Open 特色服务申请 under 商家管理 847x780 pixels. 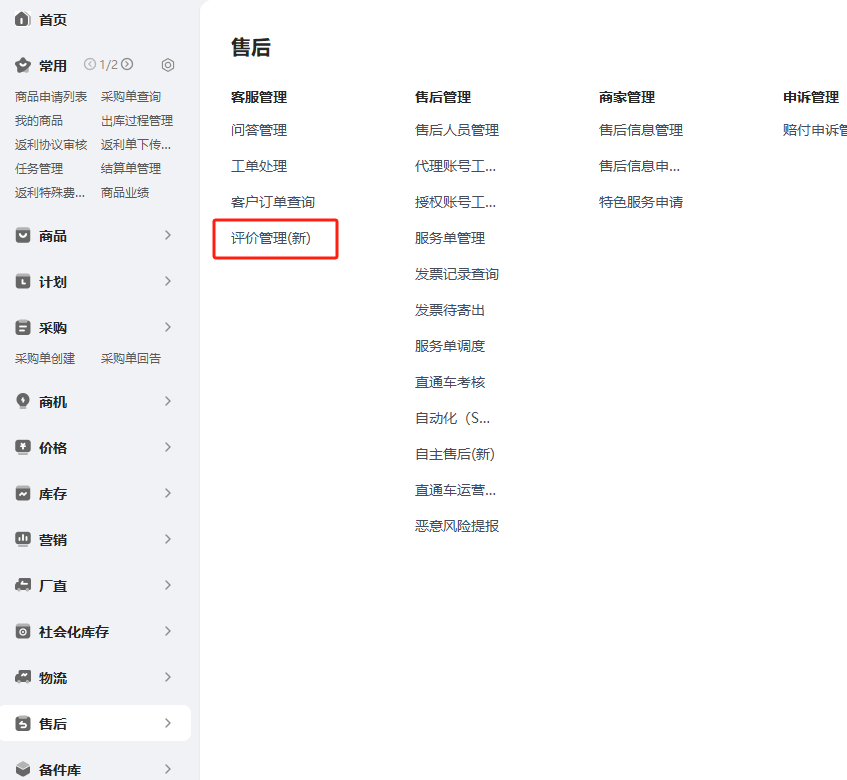[641, 202]
